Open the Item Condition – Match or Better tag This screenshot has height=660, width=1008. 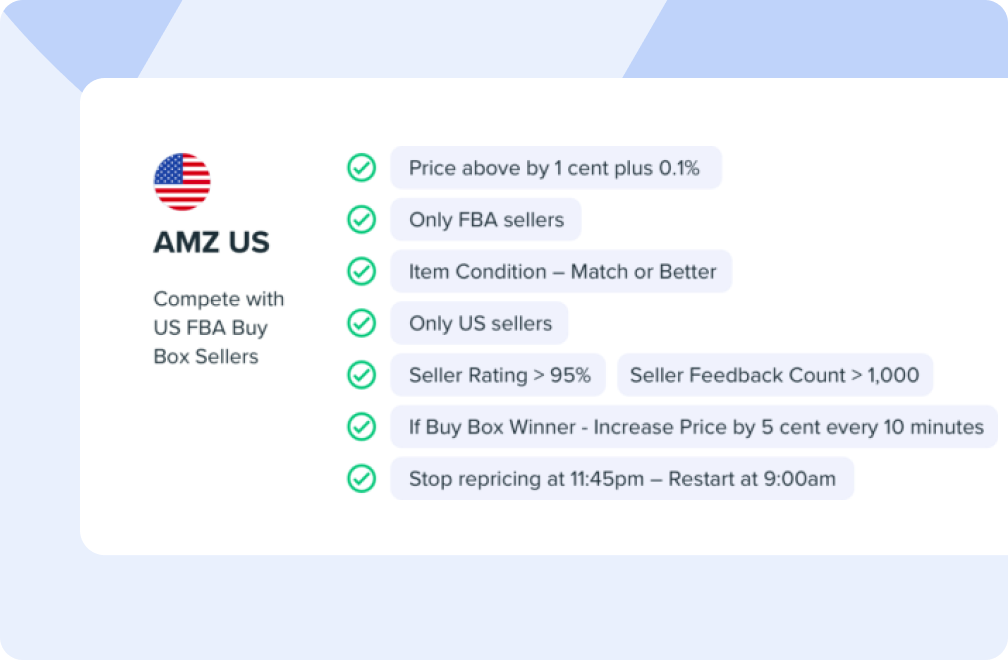561,271
